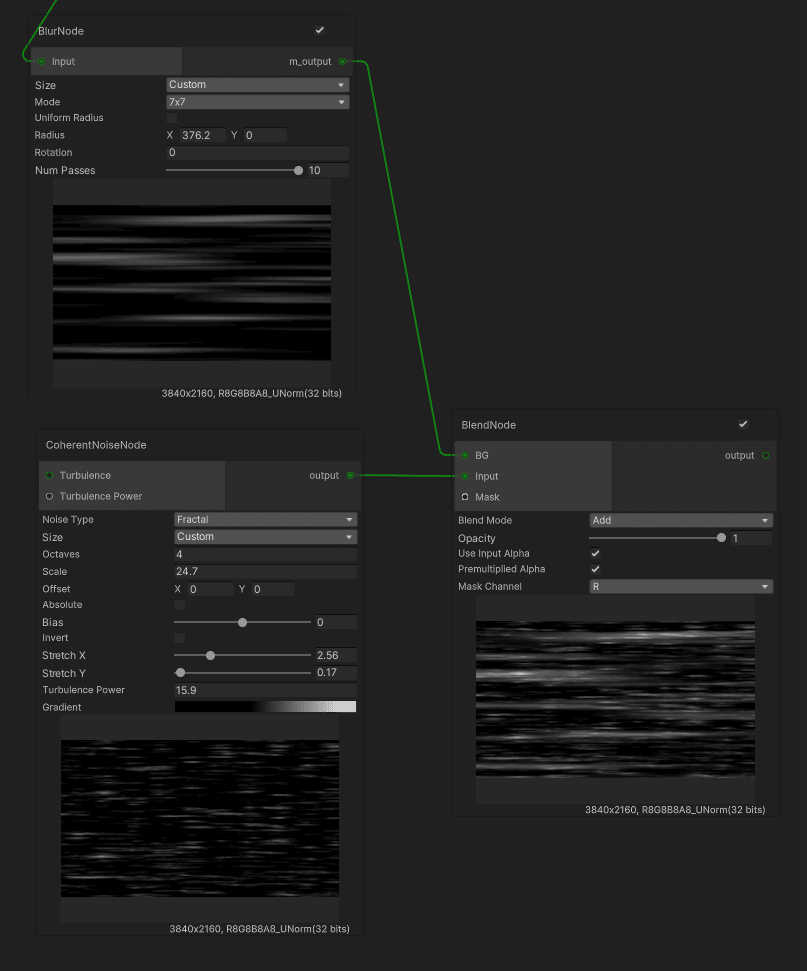Click the Stretch Y value 0.17
807x971 pixels.
coord(336,673)
